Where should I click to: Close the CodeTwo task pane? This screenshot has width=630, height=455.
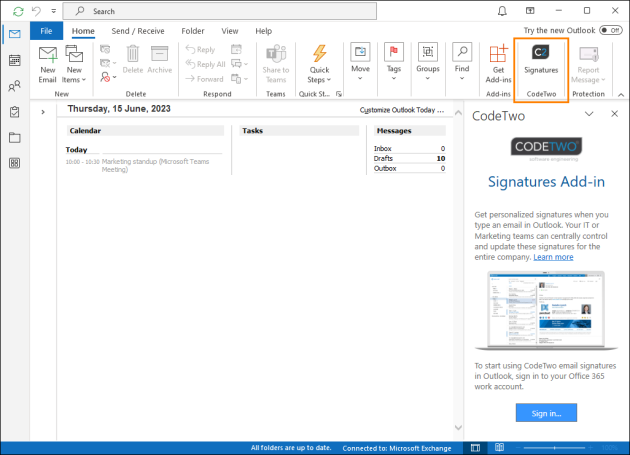[615, 114]
